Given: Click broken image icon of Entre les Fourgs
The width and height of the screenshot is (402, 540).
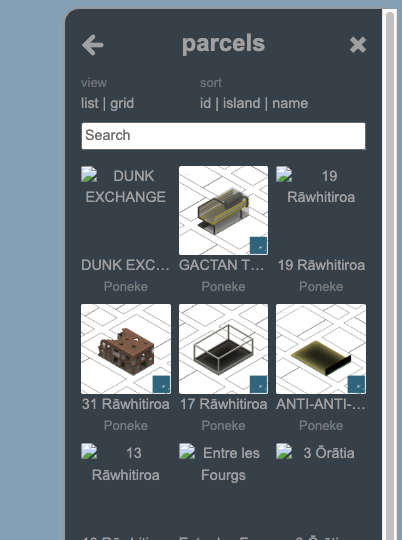Looking at the screenshot, I should click(x=187, y=451).
